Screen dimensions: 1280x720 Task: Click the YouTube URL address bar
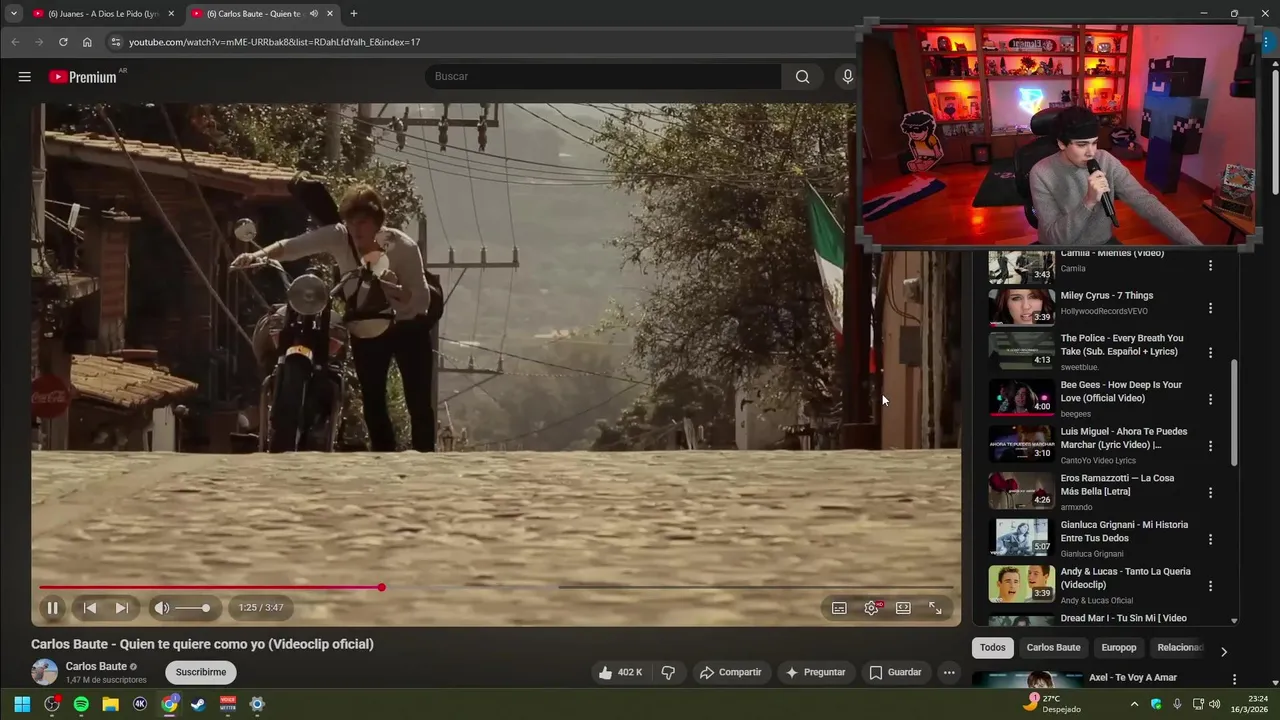pos(480,42)
